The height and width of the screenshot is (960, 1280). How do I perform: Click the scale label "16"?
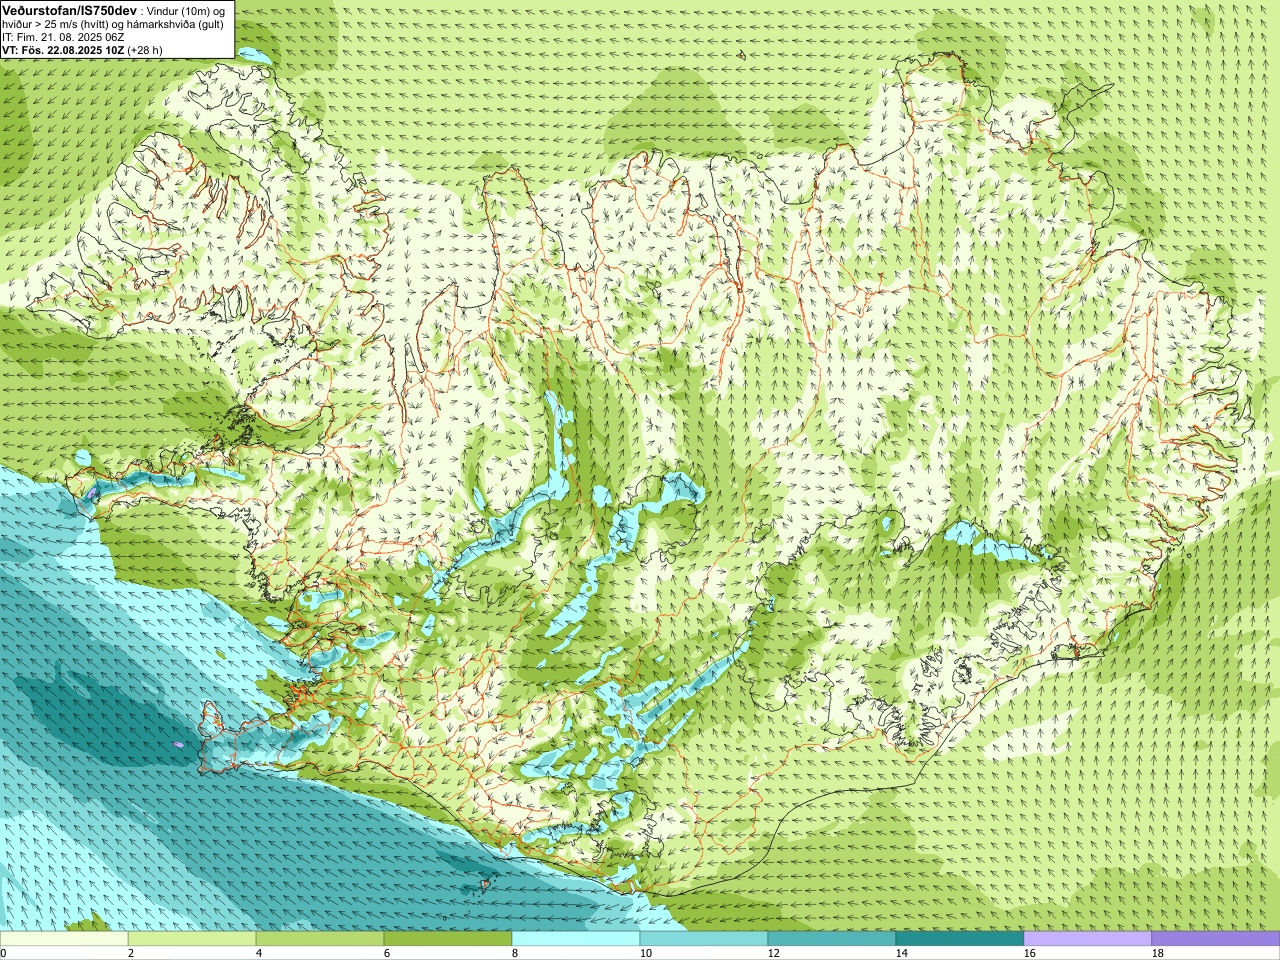tap(1030, 953)
